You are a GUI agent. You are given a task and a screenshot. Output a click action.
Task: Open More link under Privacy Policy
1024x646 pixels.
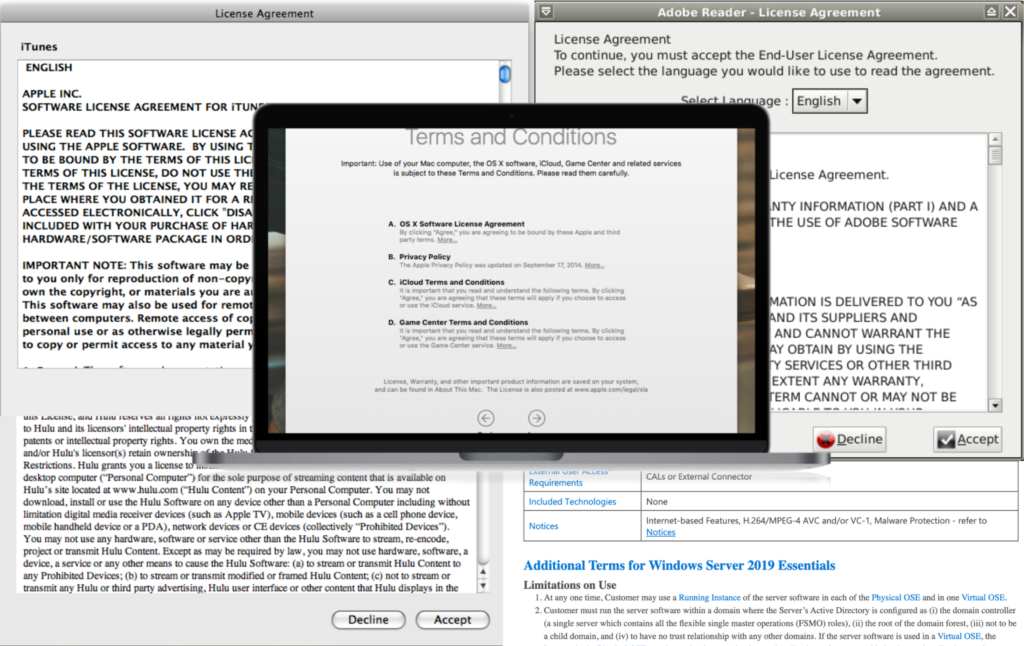click(594, 265)
